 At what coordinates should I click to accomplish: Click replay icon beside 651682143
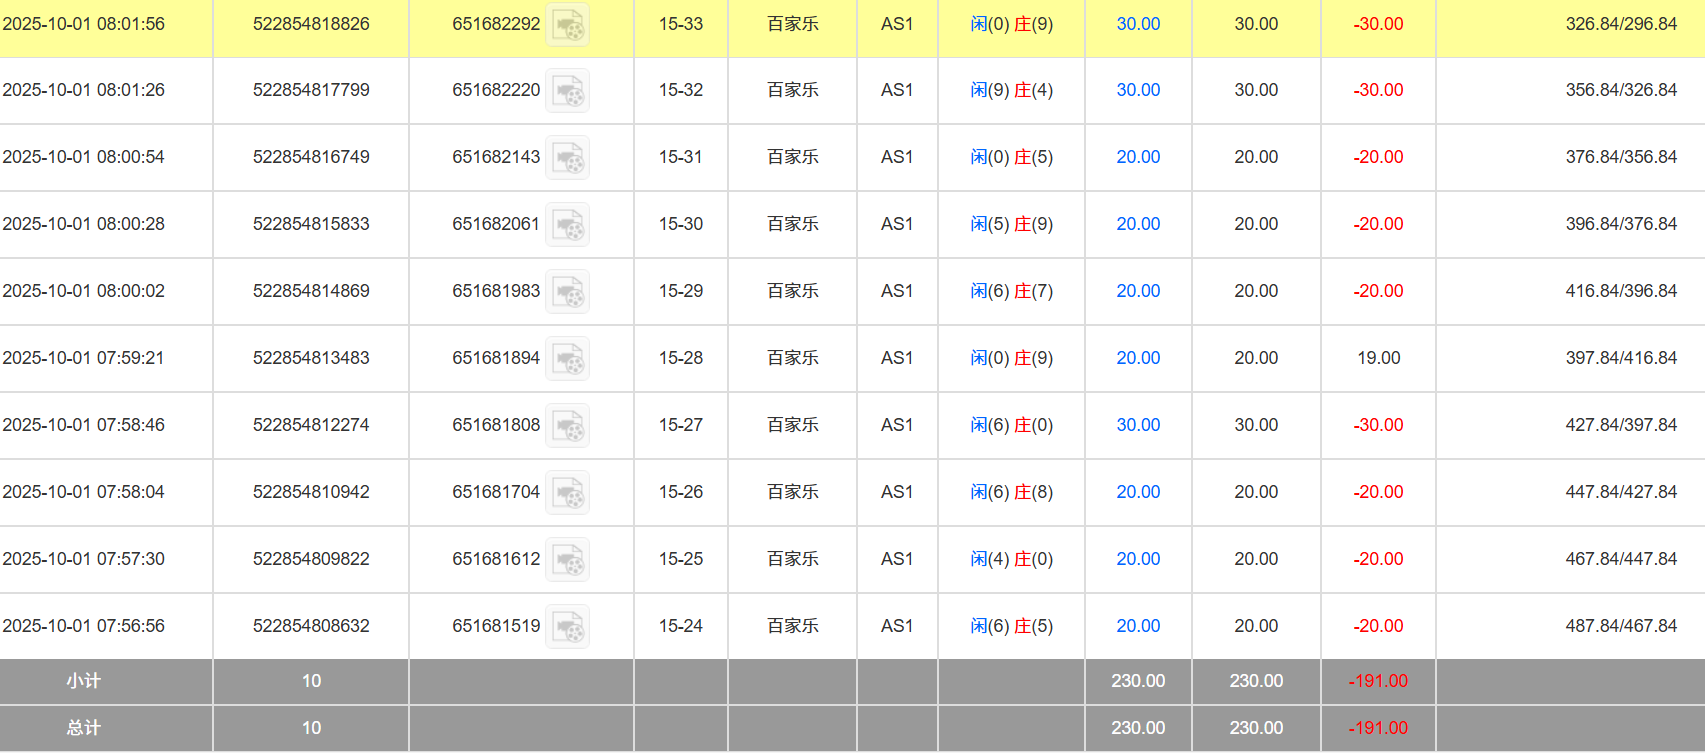click(567, 158)
